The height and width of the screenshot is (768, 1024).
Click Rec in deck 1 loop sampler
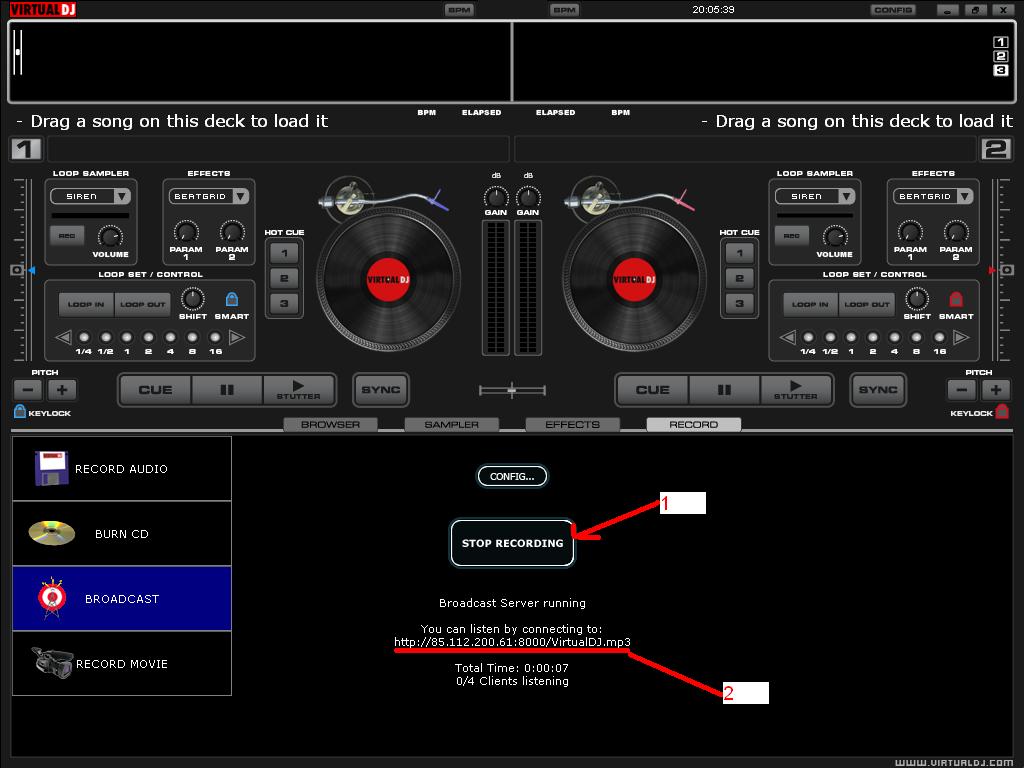[x=67, y=236]
